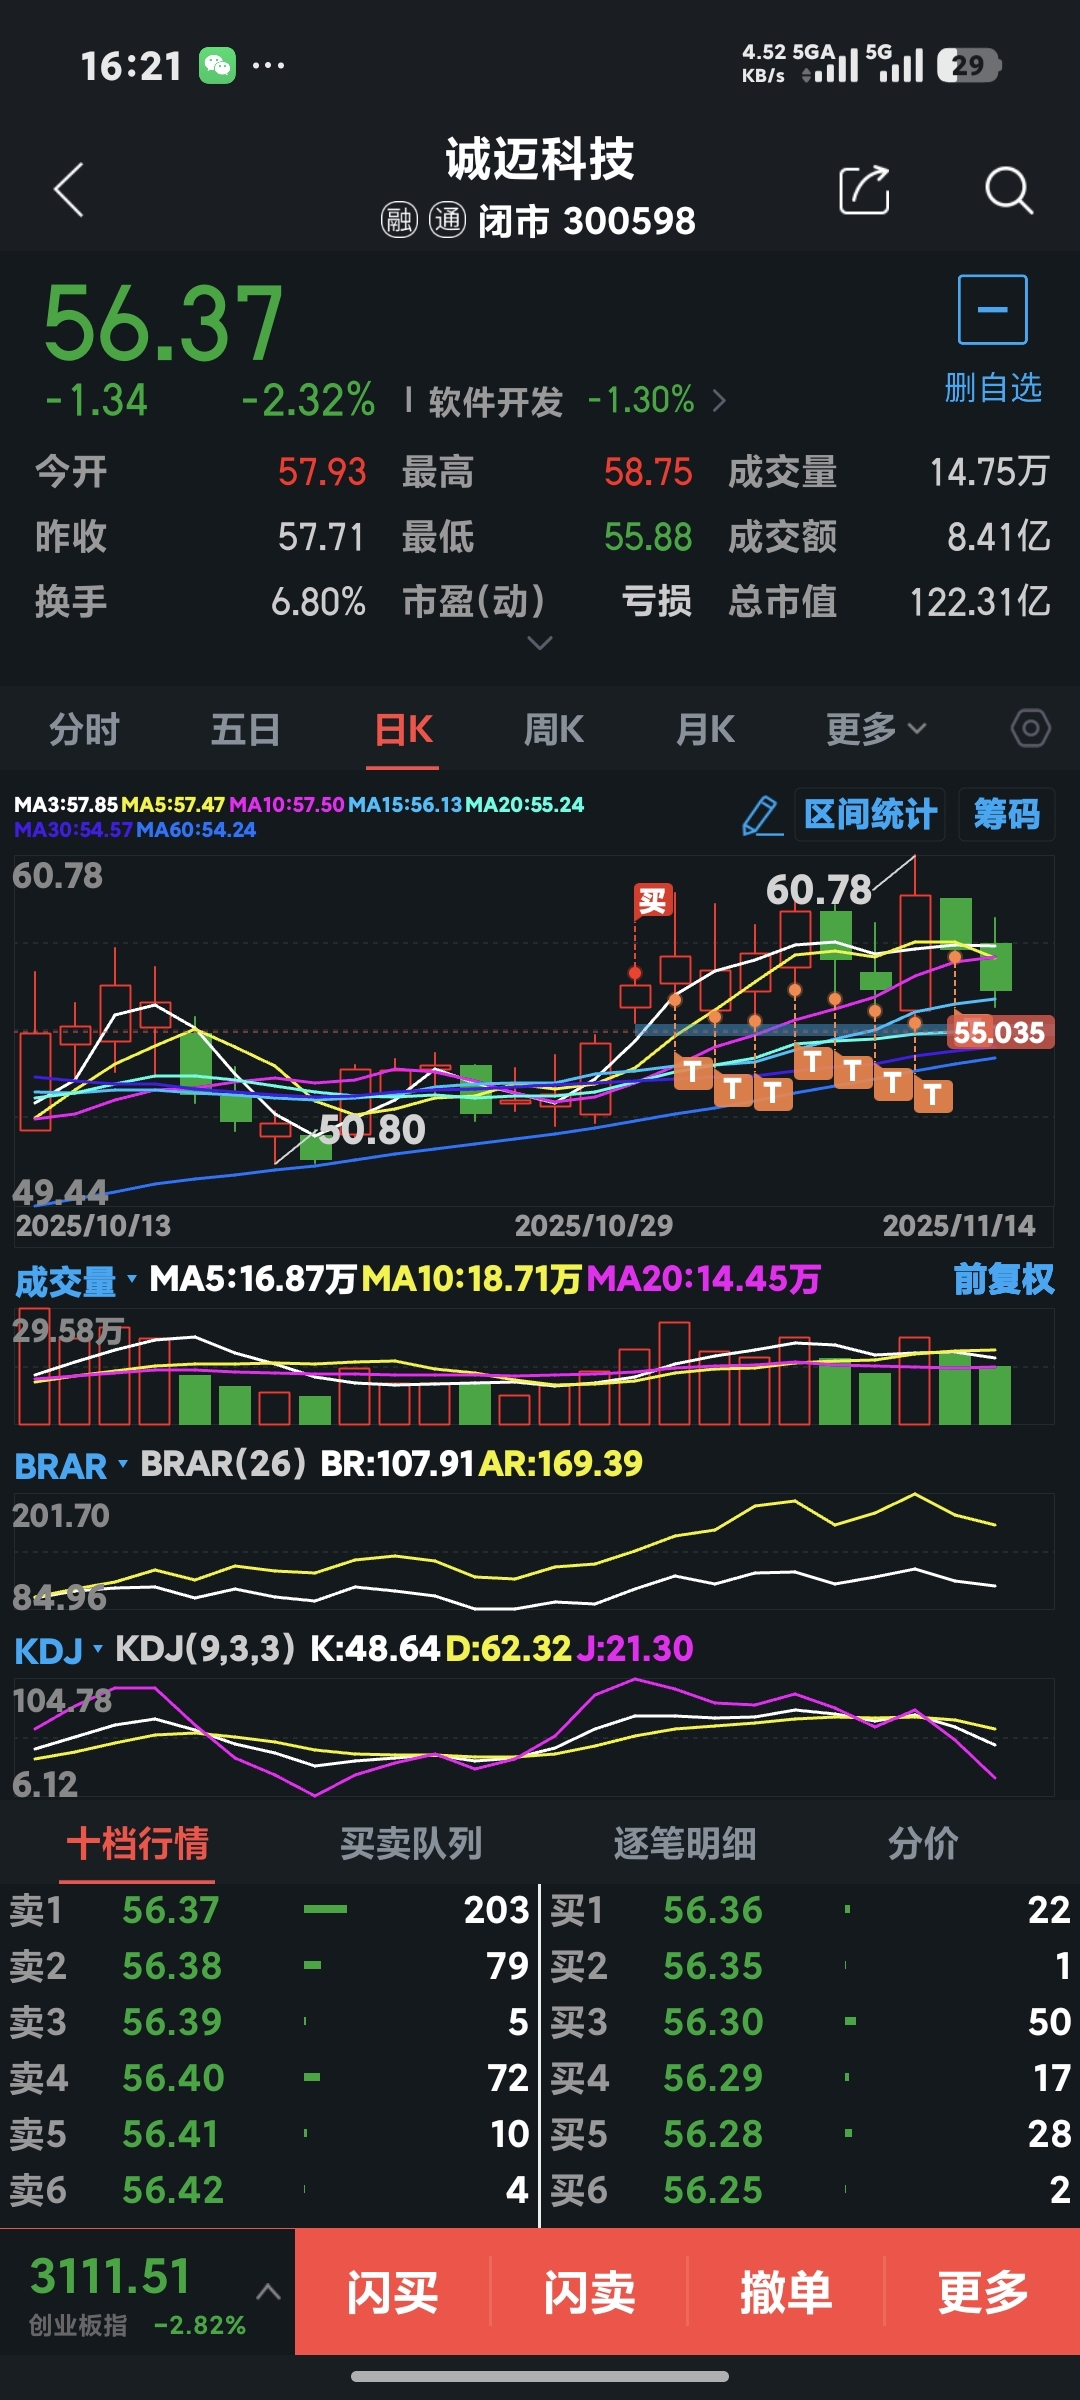Open the share icon
Screen dimensions: 1080x2400
tap(864, 189)
